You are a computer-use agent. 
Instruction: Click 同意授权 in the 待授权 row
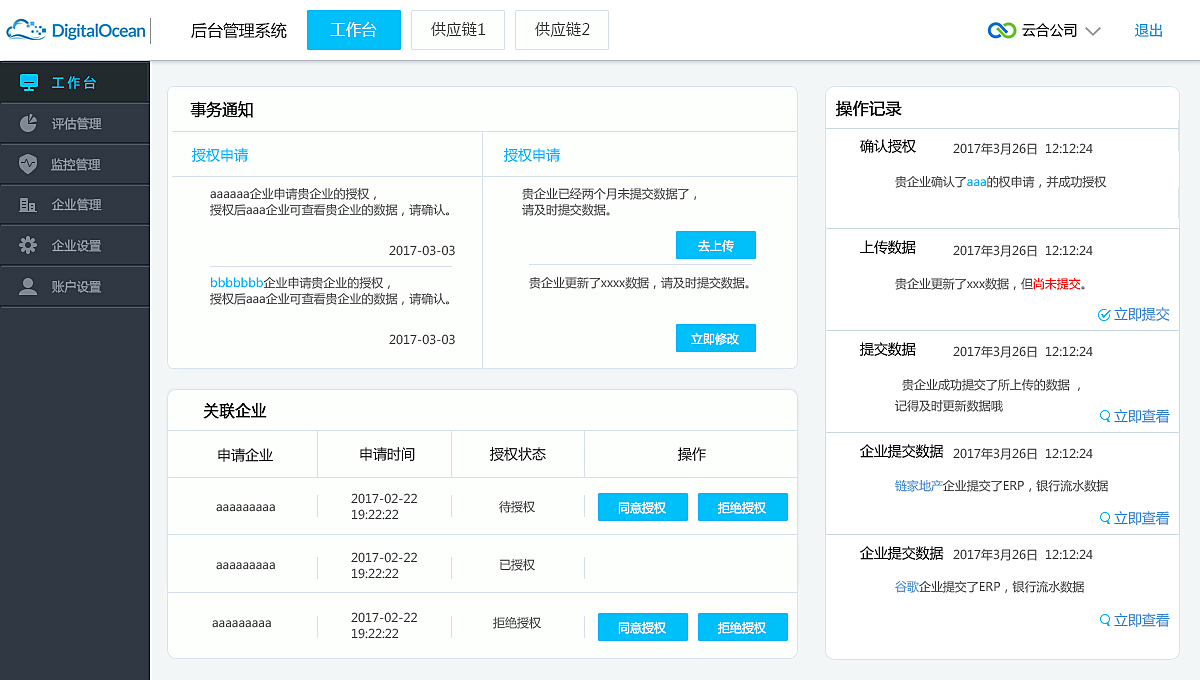point(643,507)
